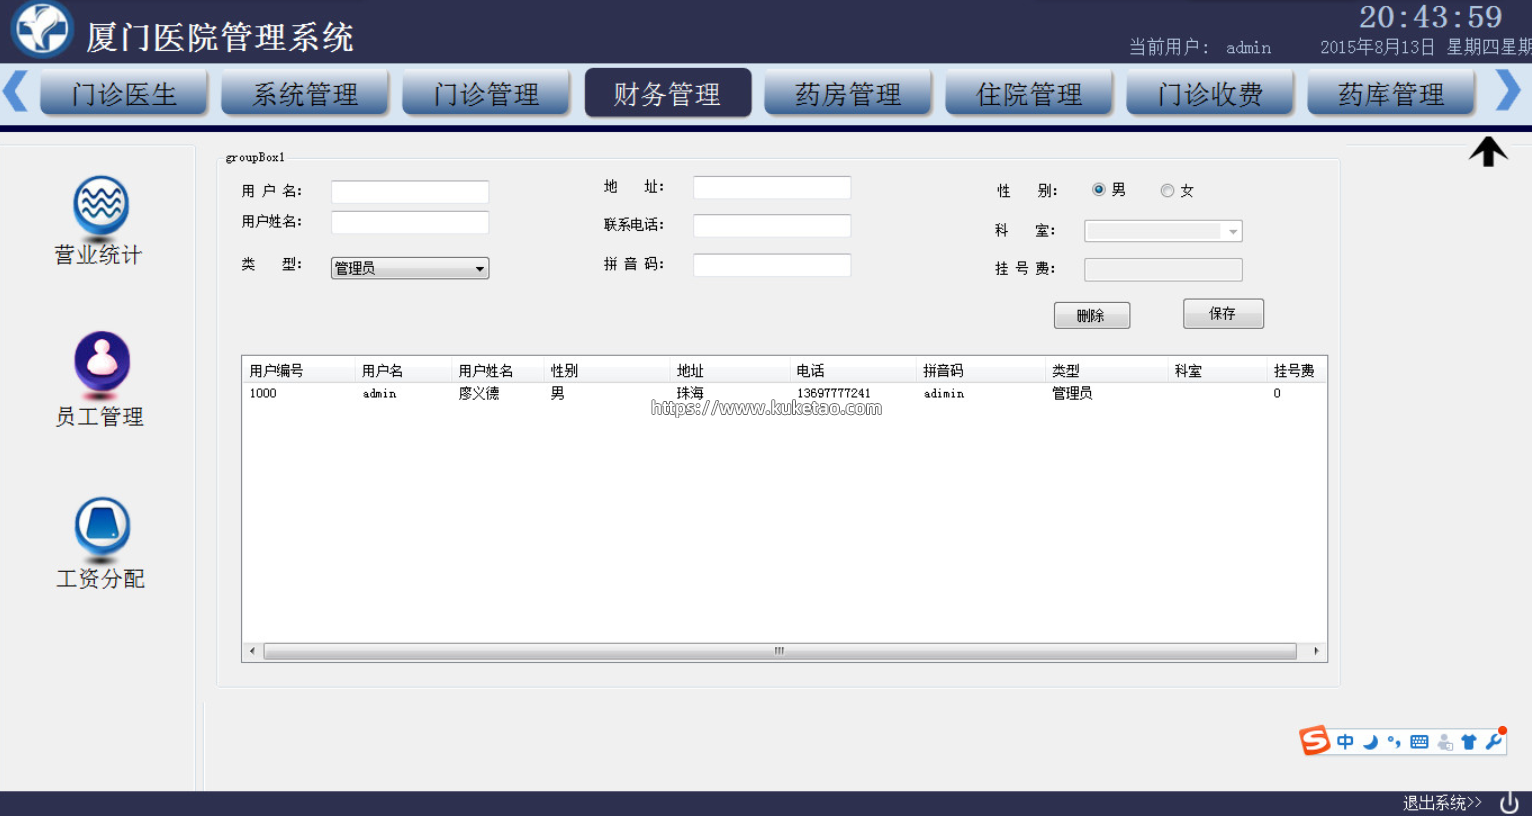
Task: Focus the 地址 address input field
Action: click(x=772, y=188)
